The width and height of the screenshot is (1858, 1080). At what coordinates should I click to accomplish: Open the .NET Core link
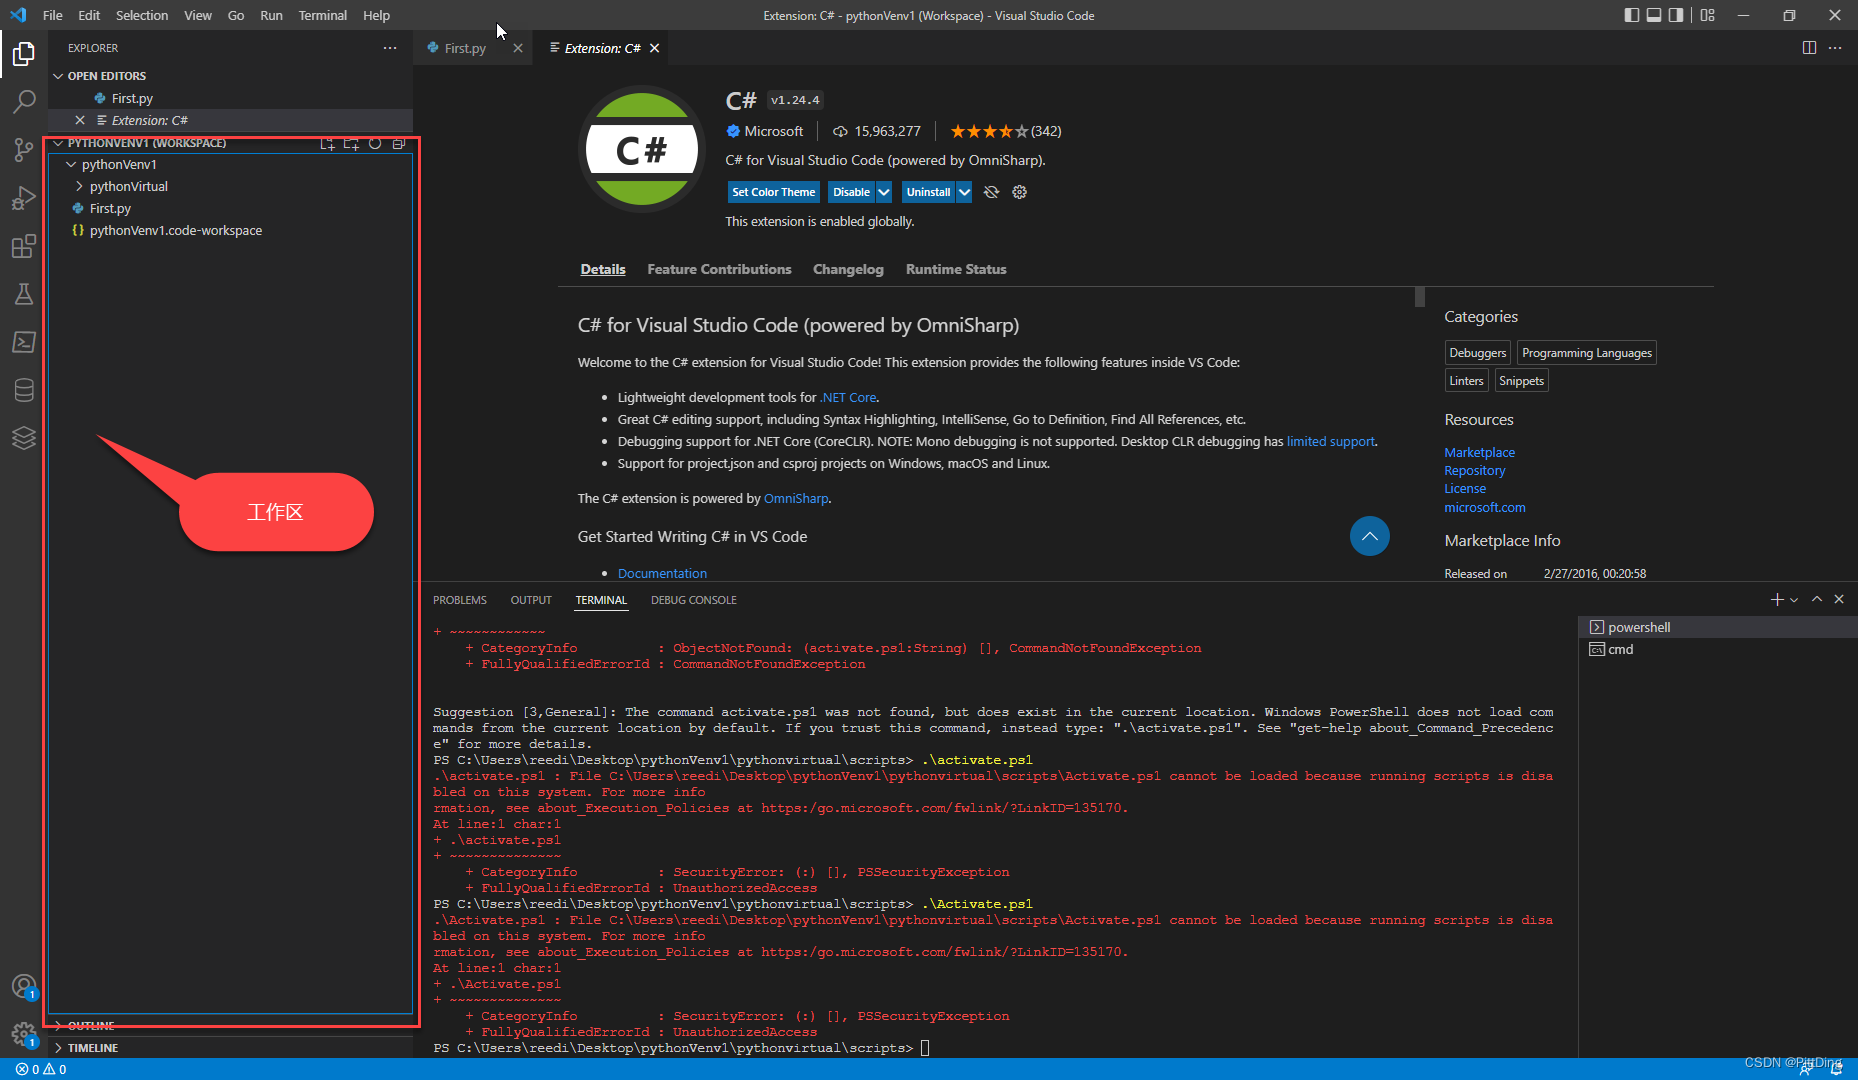click(x=848, y=397)
